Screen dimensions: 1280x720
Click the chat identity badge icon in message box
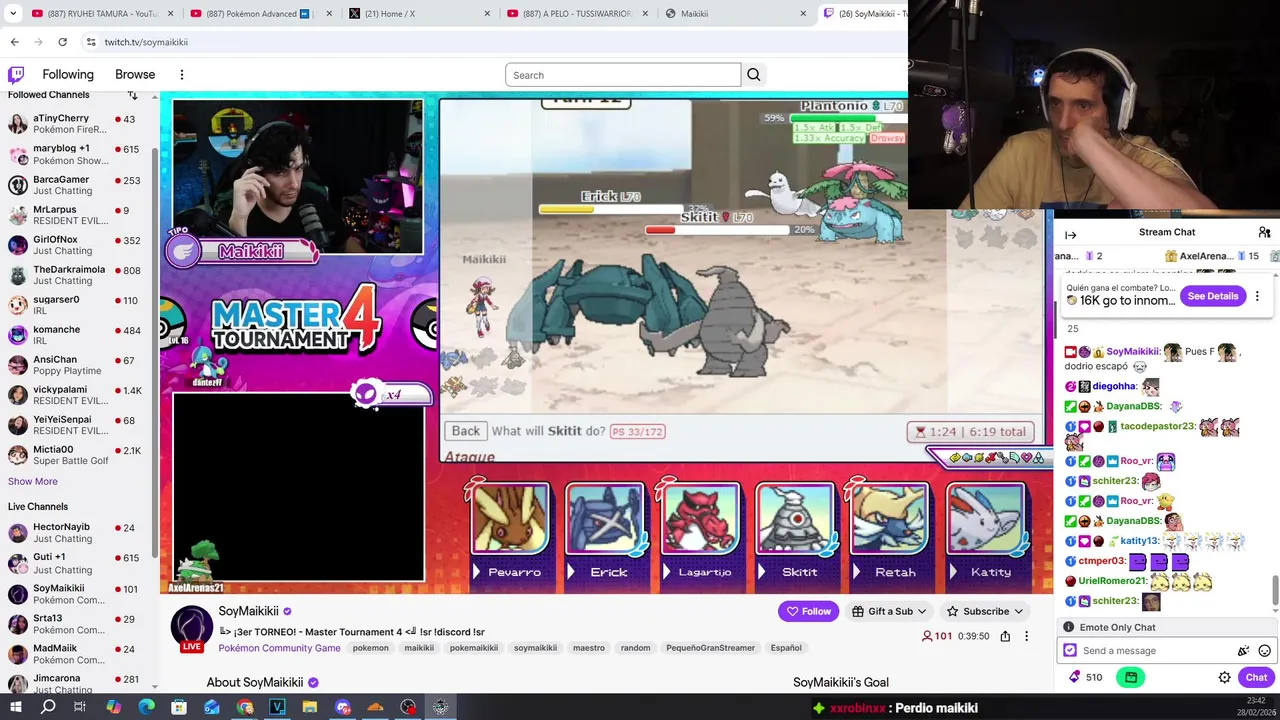pos(1070,651)
